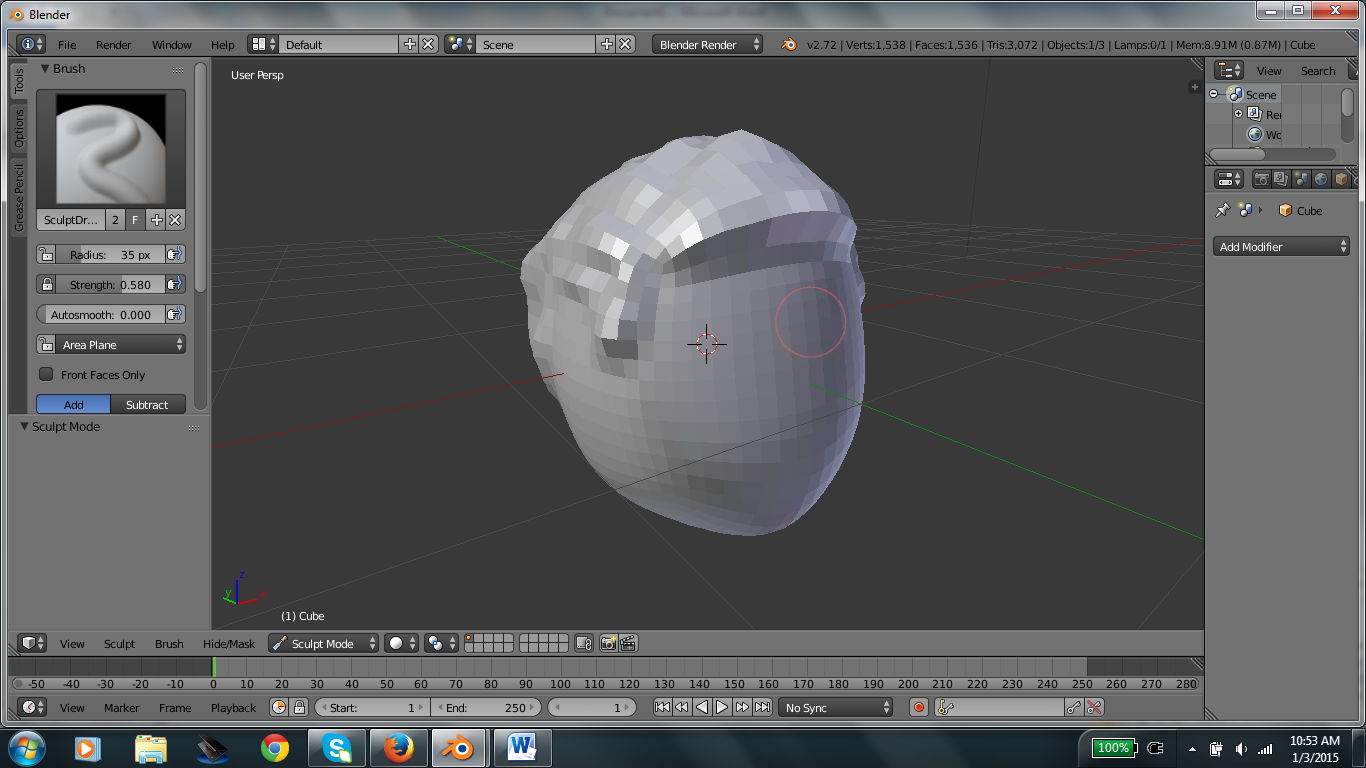This screenshot has height=768, width=1366.
Task: Open the info editor type selector
Action: click(x=31, y=44)
